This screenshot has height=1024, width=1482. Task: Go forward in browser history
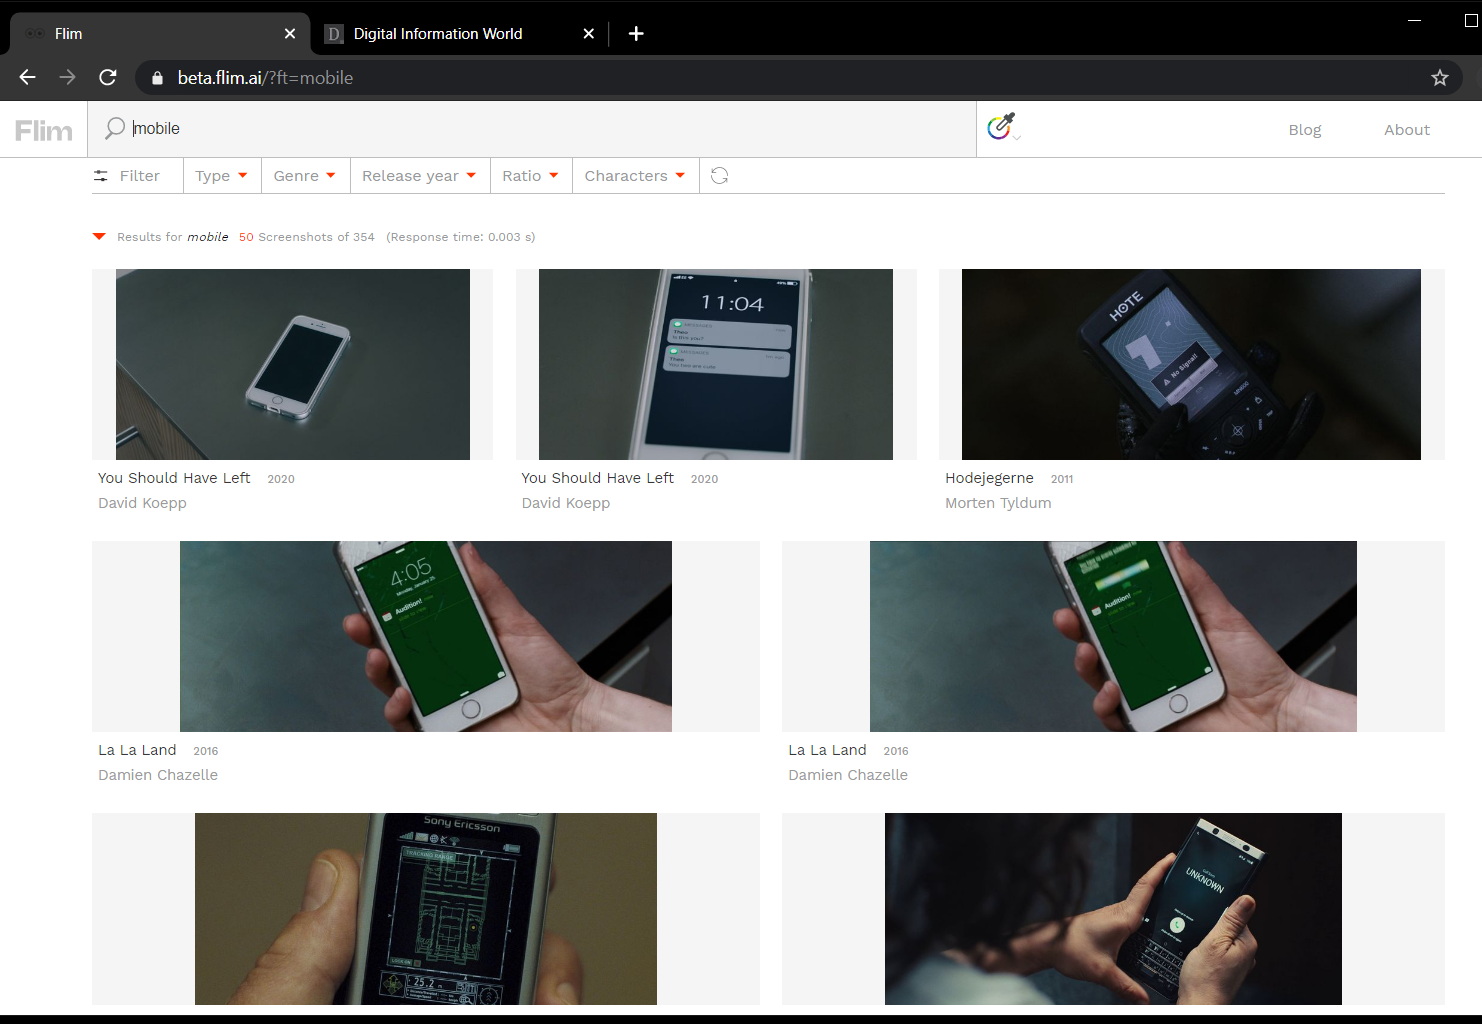(67, 77)
